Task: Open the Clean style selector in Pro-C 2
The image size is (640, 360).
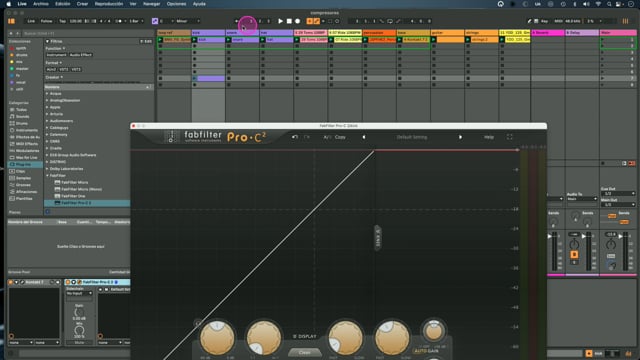Action: click(x=304, y=352)
